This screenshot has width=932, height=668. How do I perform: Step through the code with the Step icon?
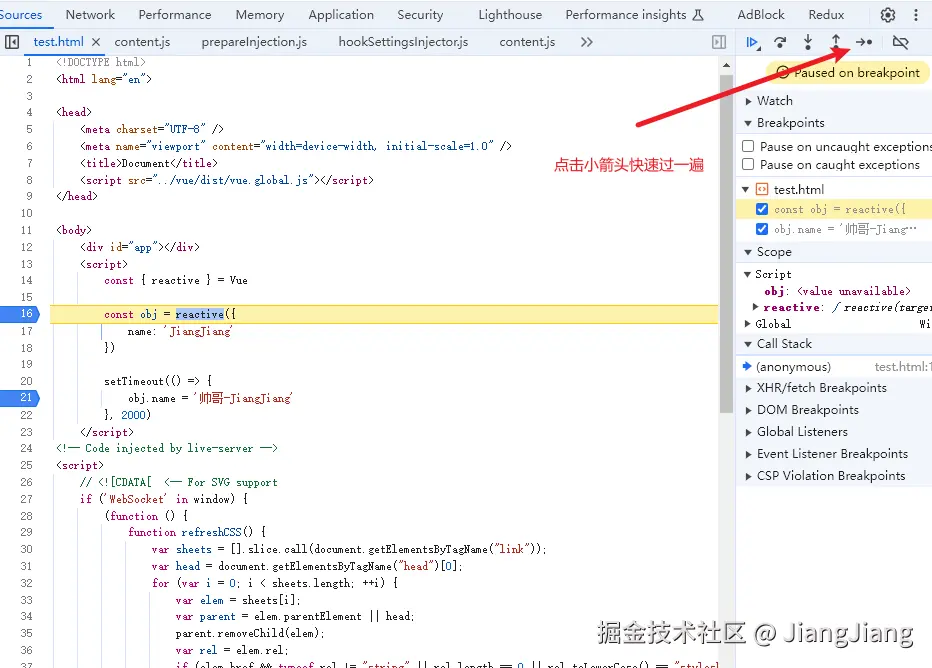[864, 42]
